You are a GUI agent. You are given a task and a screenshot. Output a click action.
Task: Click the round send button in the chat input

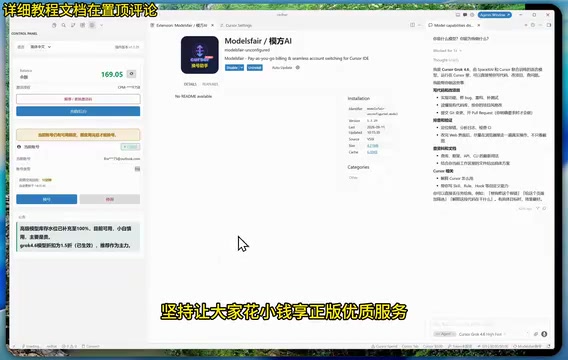click(544, 334)
